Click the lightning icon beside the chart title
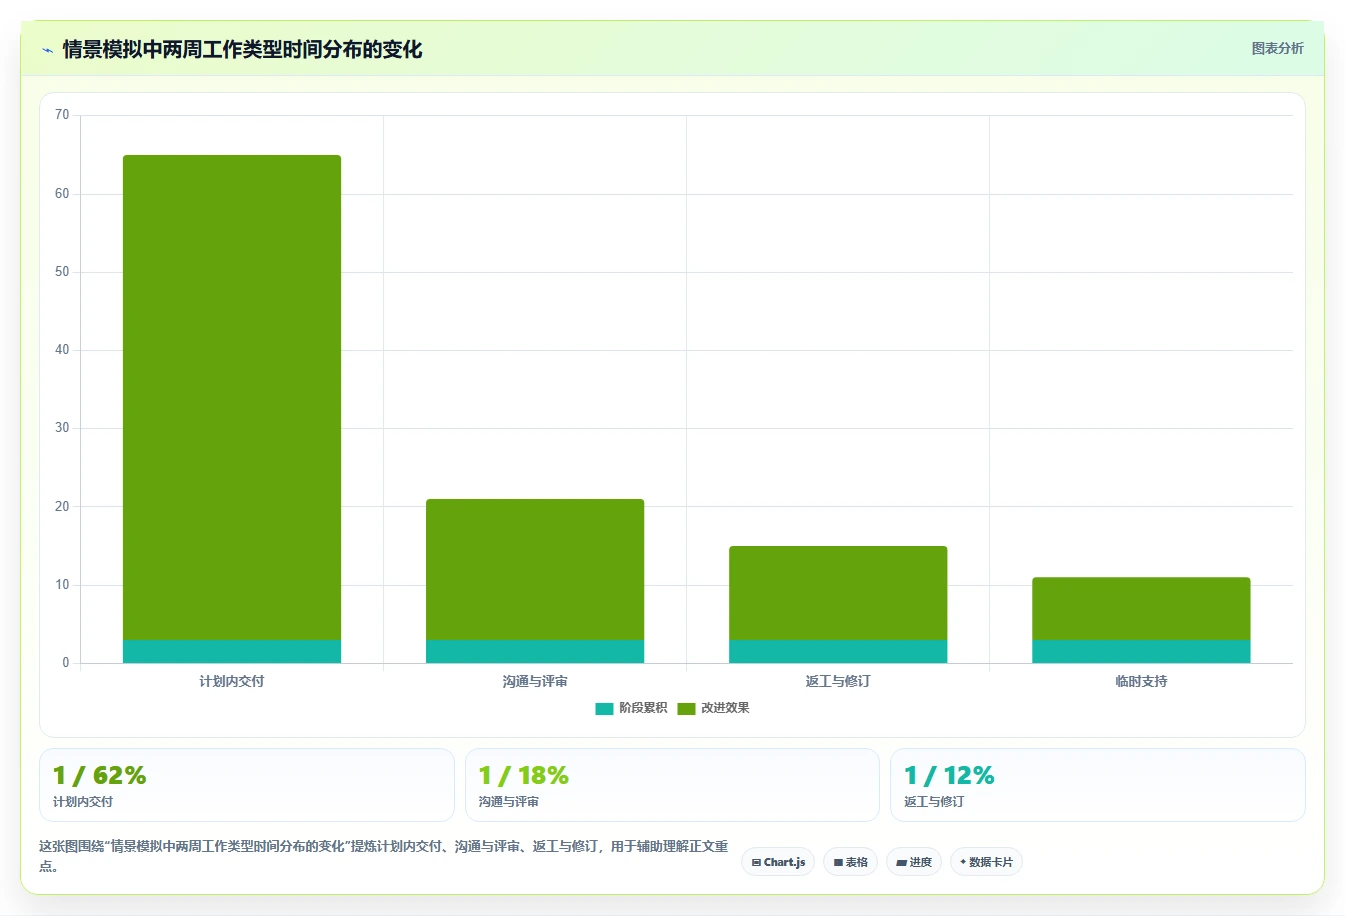This screenshot has height=916, width=1345. 47,50
